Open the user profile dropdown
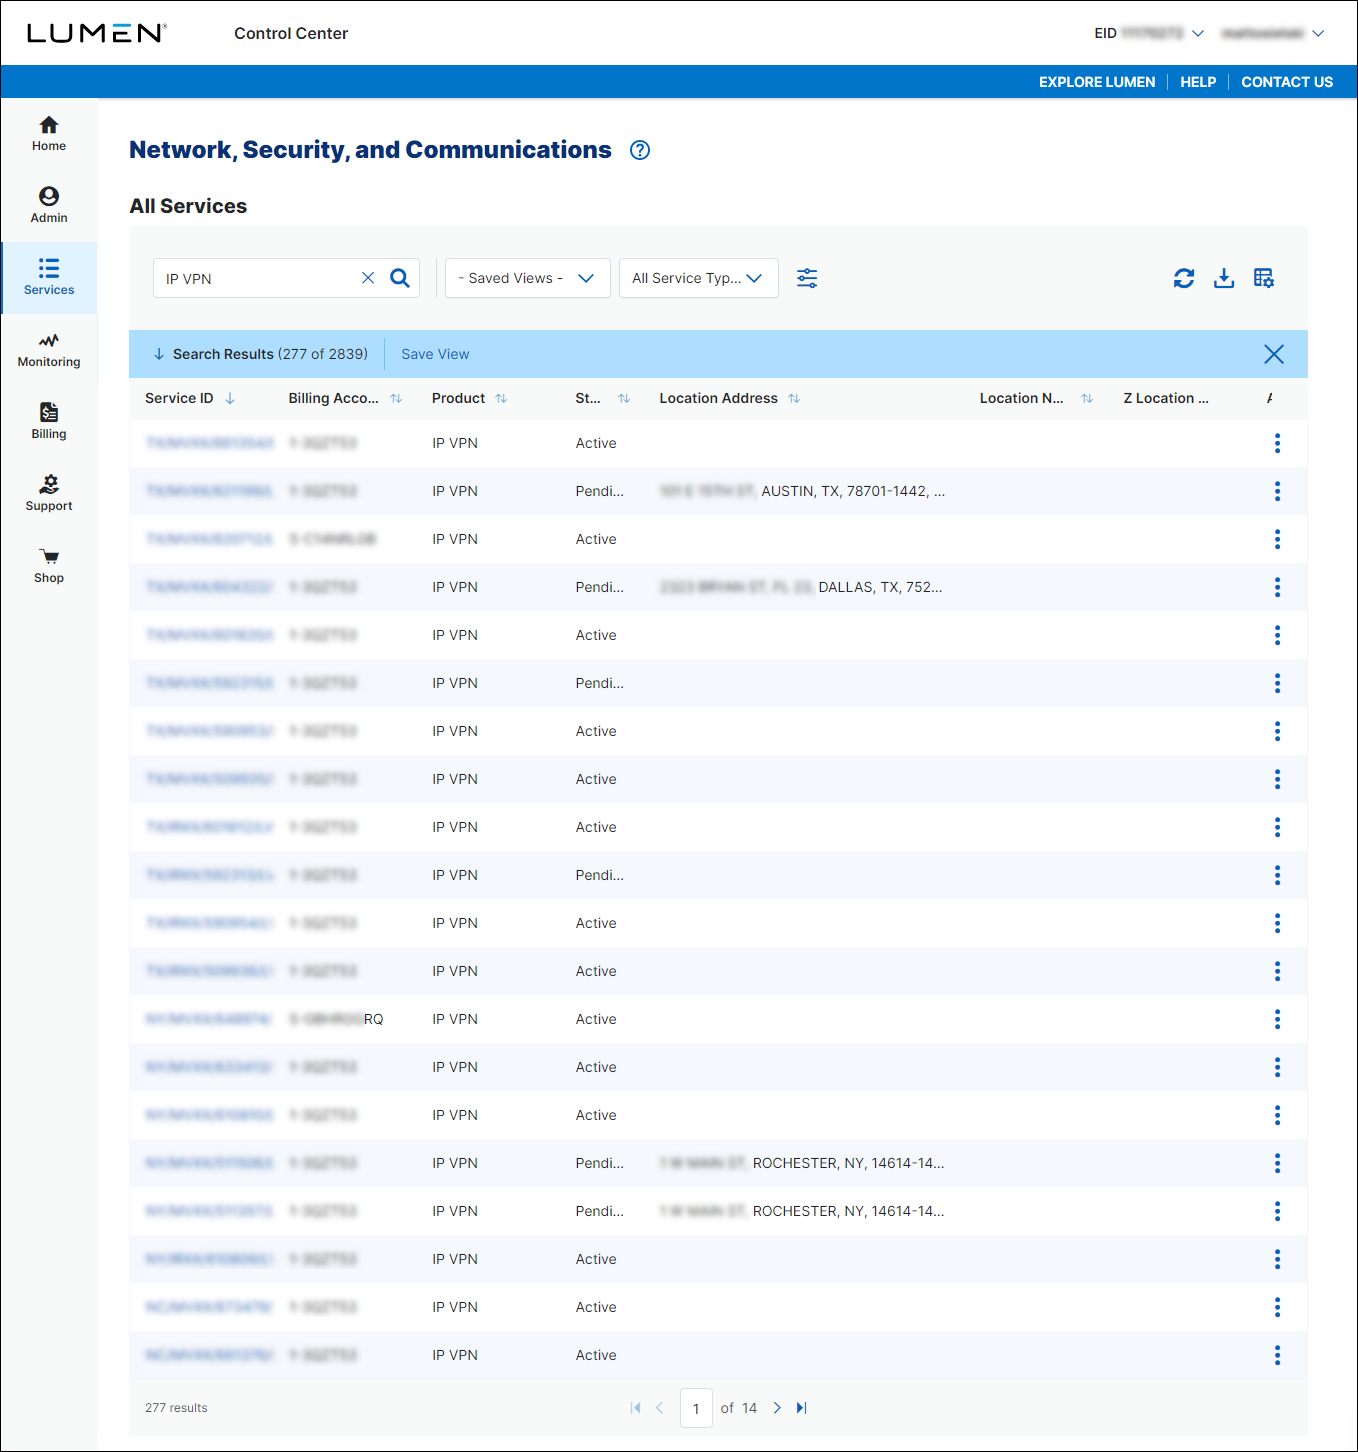This screenshot has height=1452, width=1358. pyautogui.click(x=1273, y=33)
